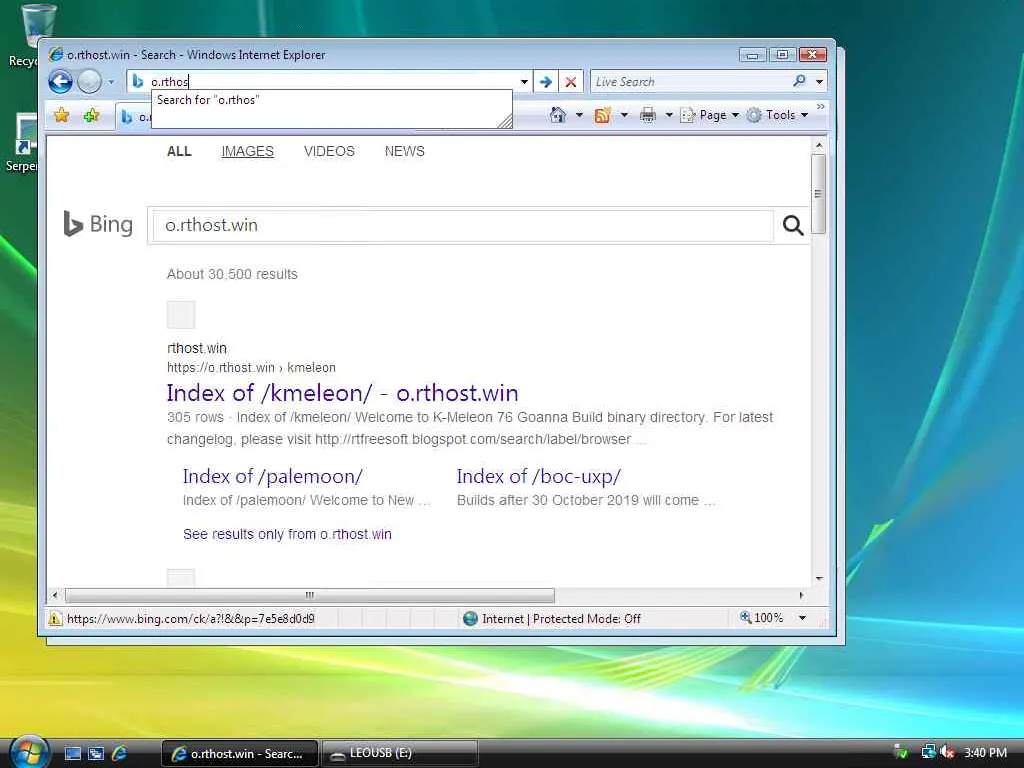Click the Go arrow beside address bar
The height and width of the screenshot is (768, 1024).
[546, 82]
